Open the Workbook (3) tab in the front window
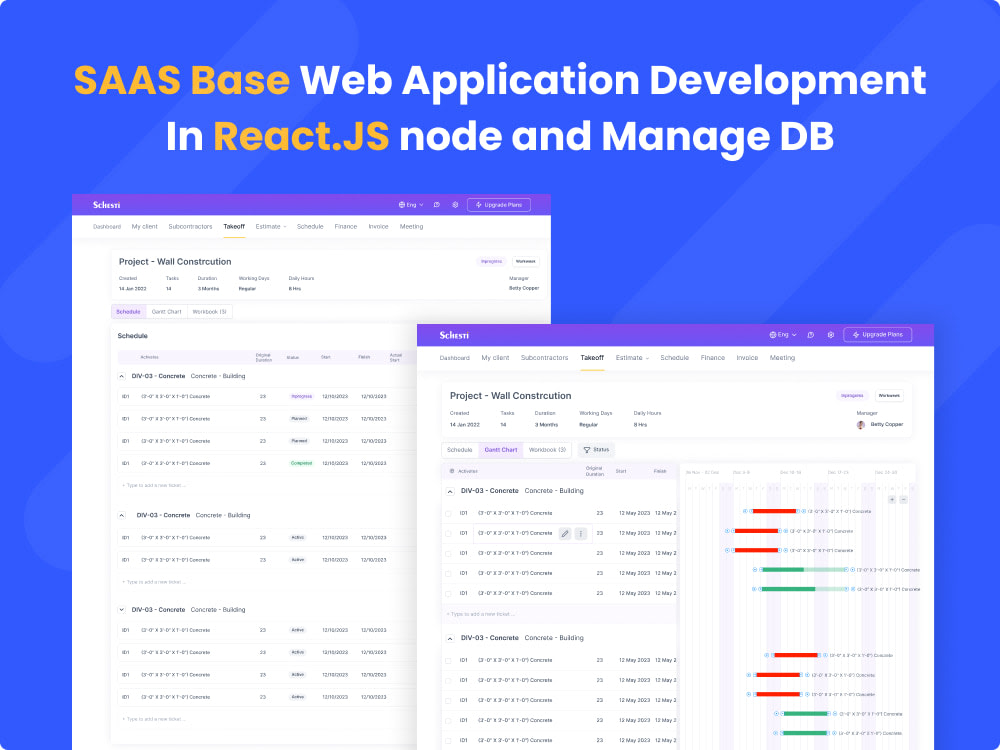Screen dimensions: 1000x750 547,450
